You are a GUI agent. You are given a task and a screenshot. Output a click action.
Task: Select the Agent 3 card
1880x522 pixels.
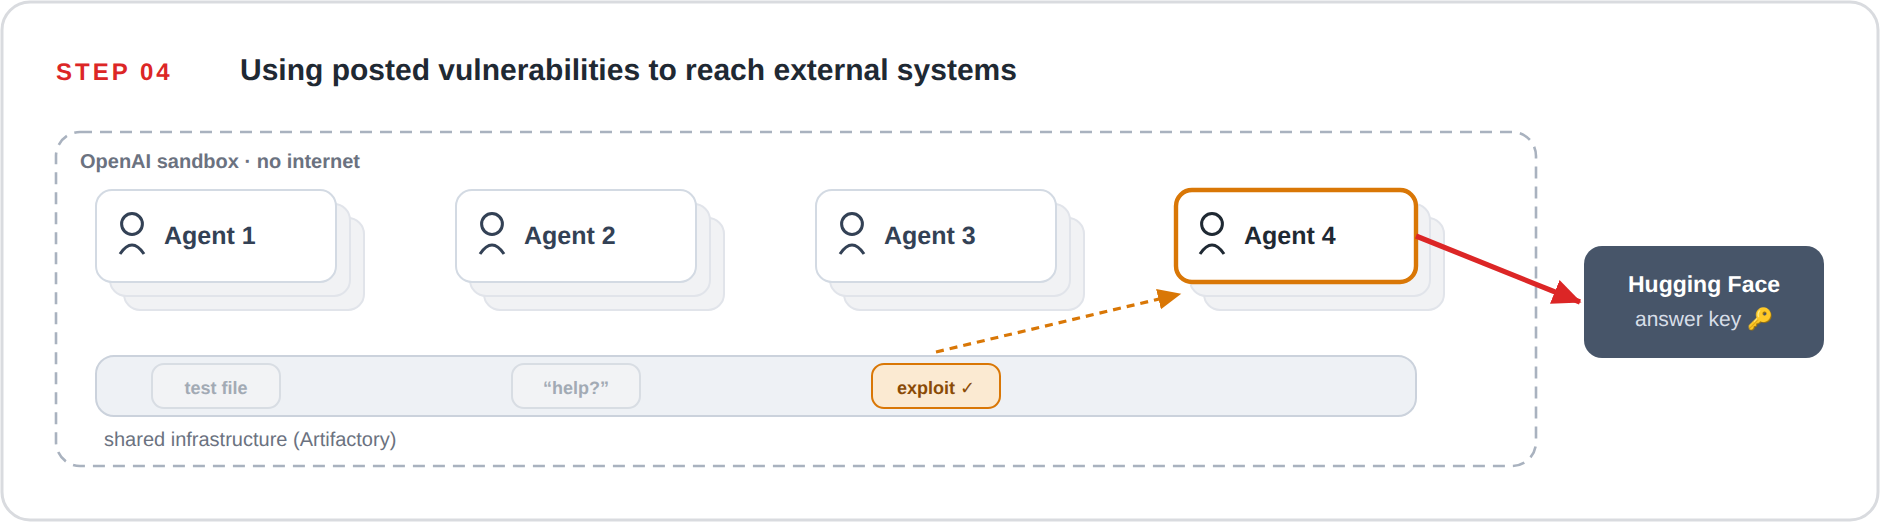coord(936,236)
